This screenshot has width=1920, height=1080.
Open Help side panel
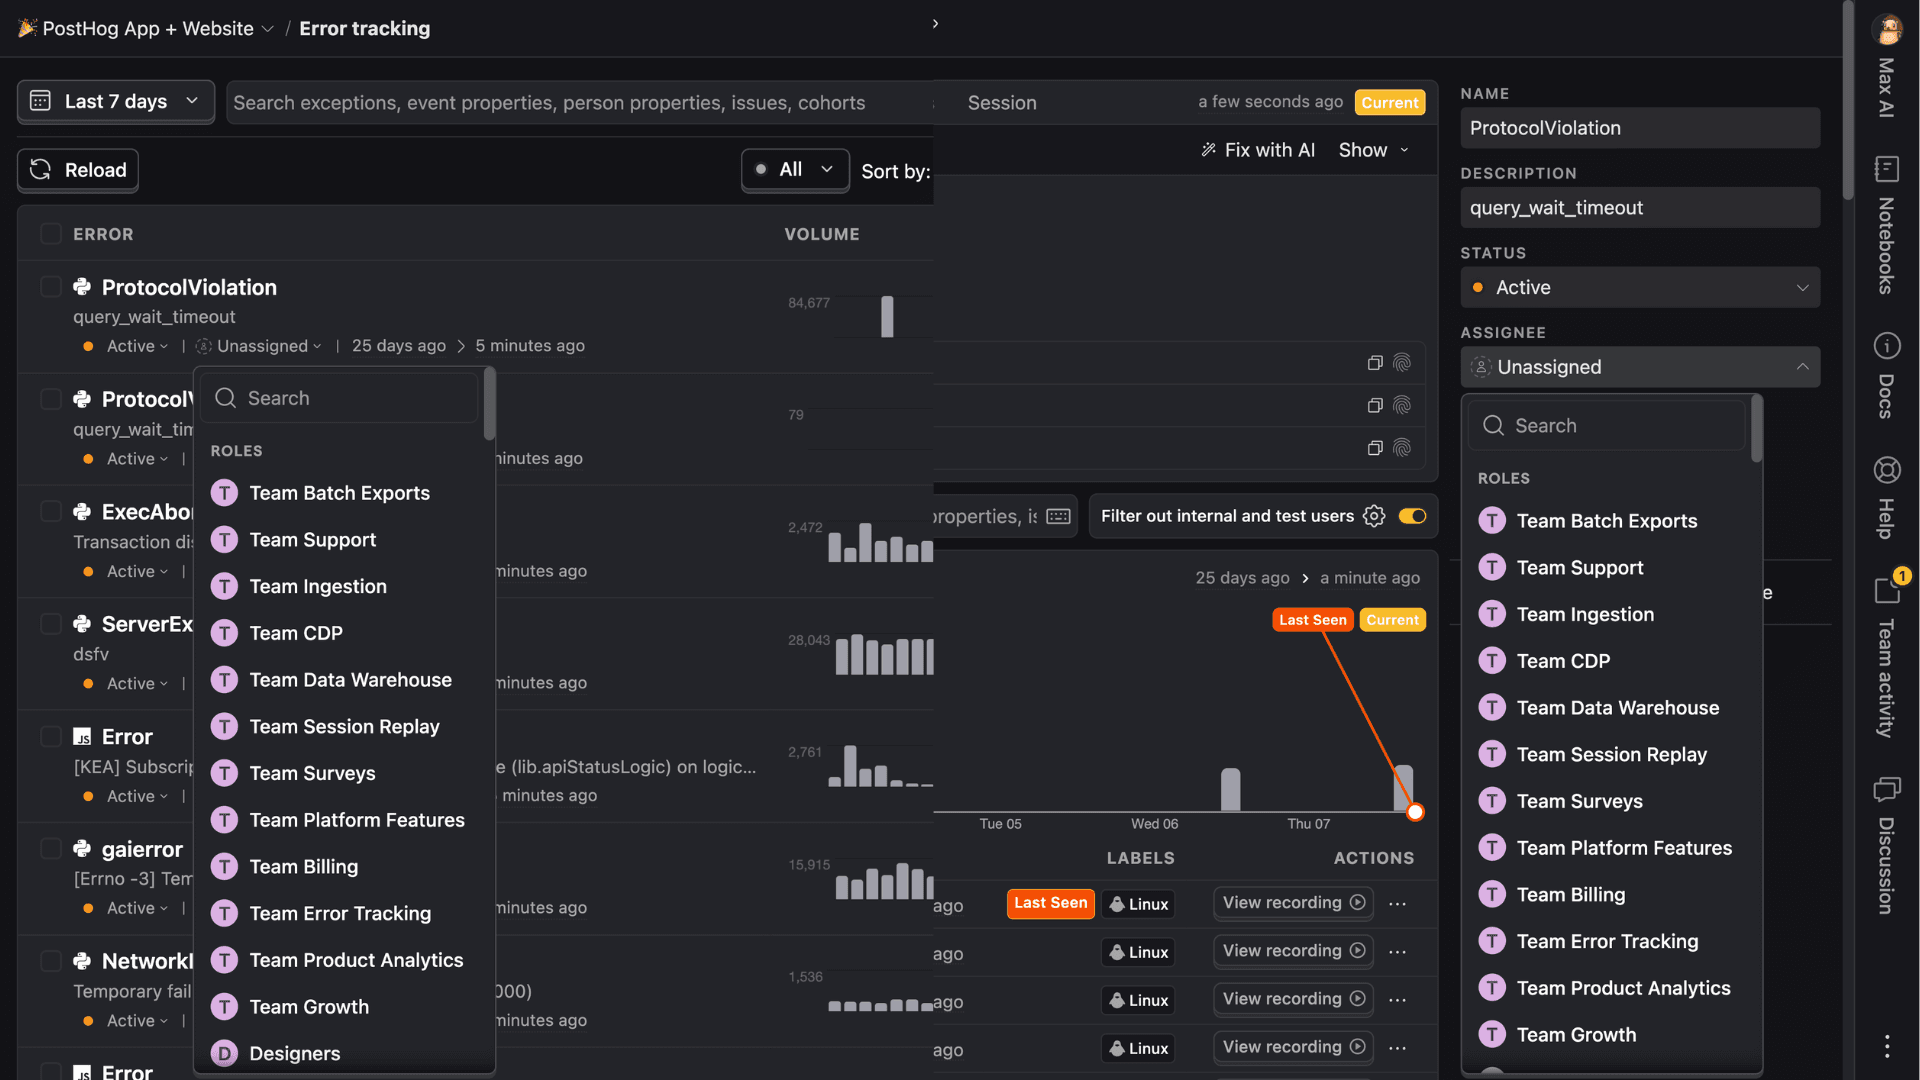click(1886, 498)
